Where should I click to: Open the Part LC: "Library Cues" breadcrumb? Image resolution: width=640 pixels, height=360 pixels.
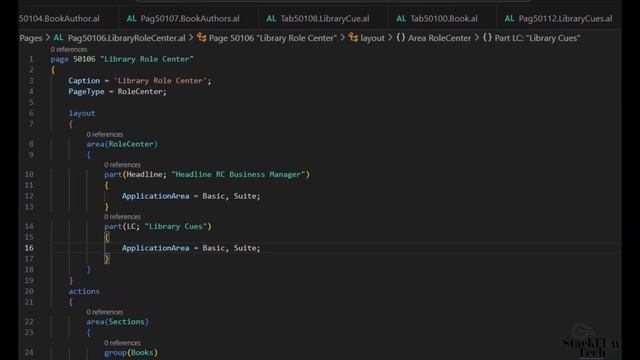pos(537,38)
